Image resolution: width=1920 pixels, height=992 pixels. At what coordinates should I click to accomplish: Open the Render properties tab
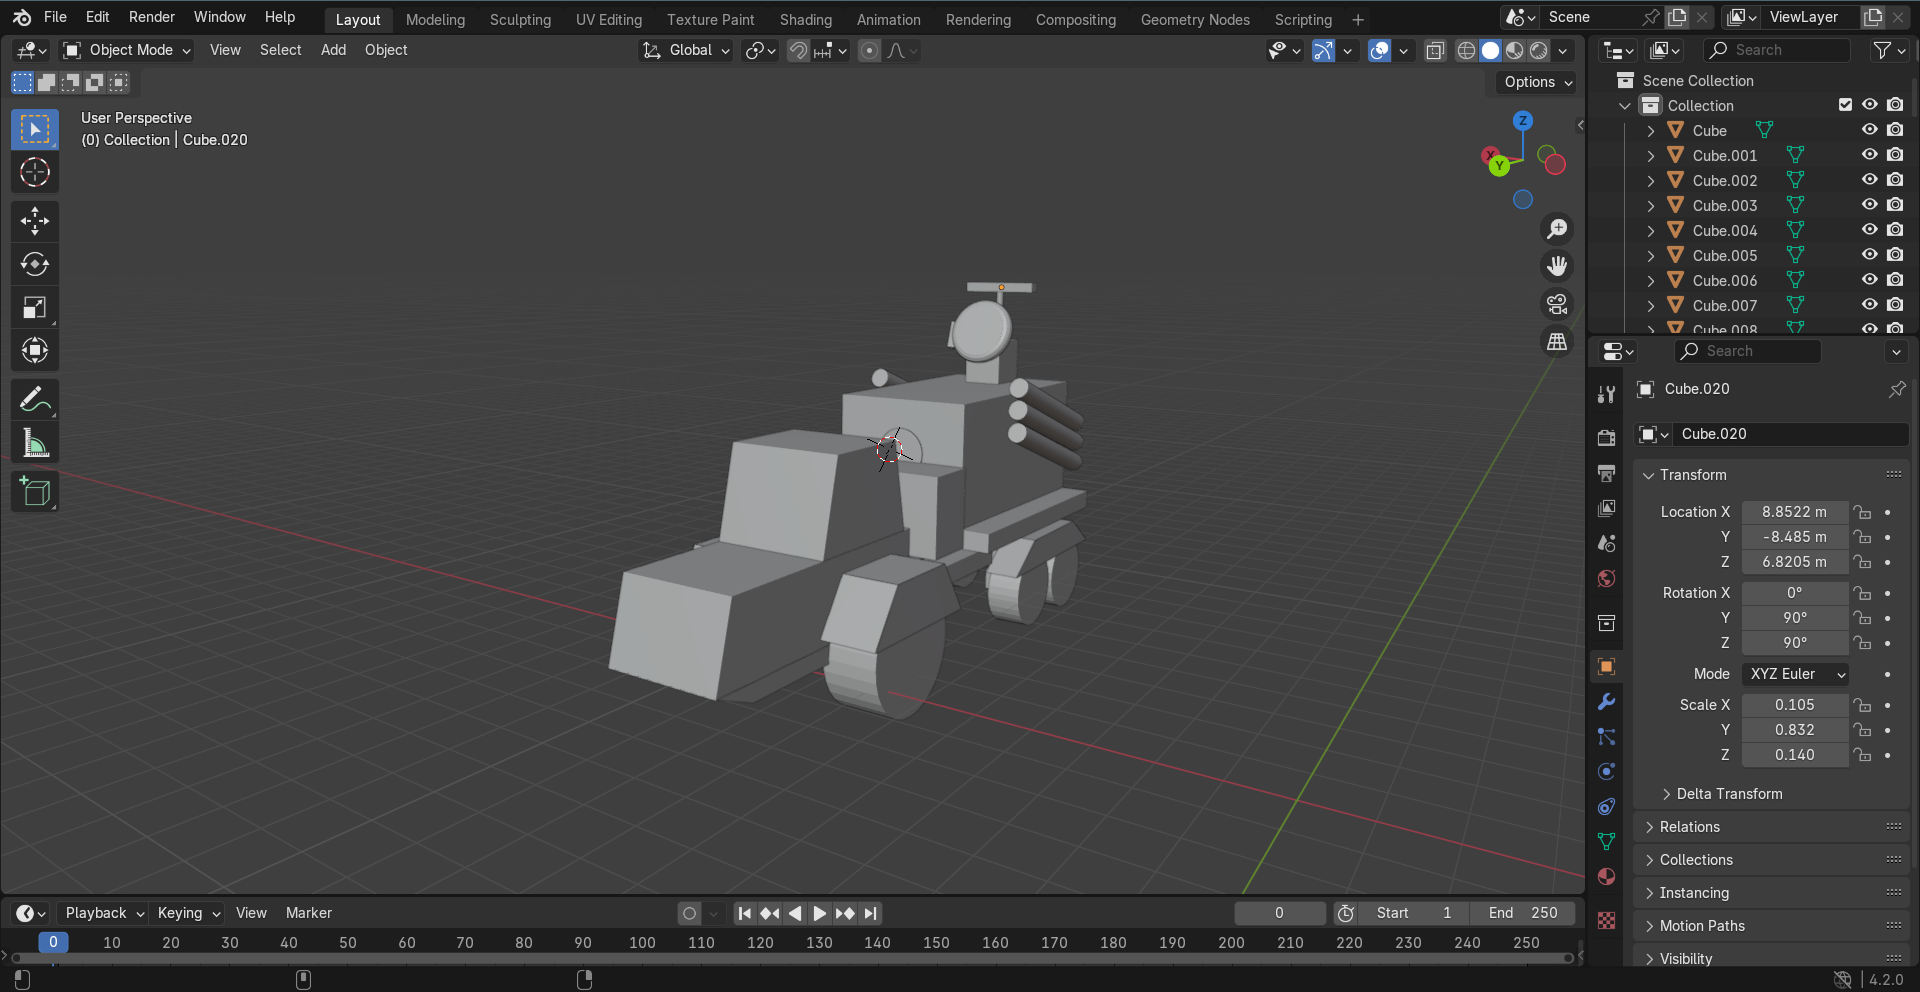tap(1606, 438)
